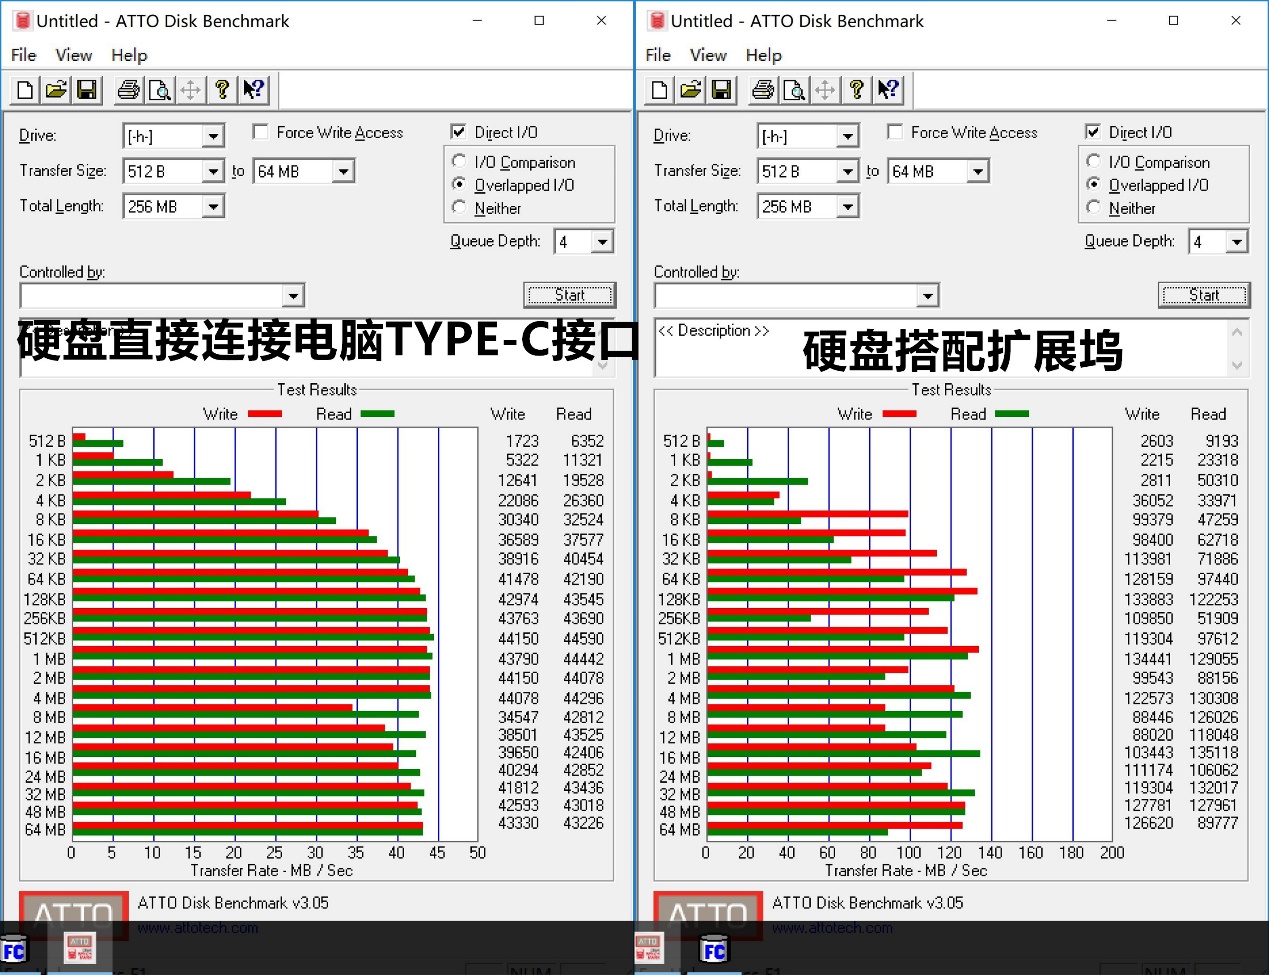Click ATTO taskbar icon at bottom left
Viewport: 1269px width, 975px height.
[x=79, y=948]
